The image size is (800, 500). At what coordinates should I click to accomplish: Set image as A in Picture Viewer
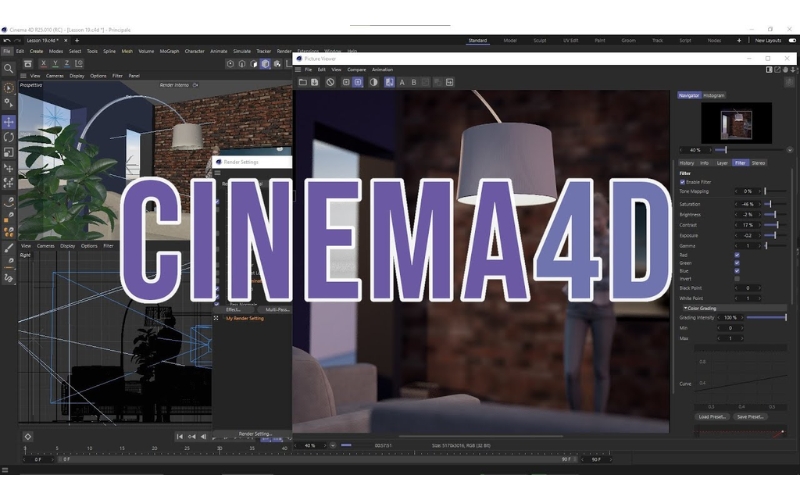point(402,82)
